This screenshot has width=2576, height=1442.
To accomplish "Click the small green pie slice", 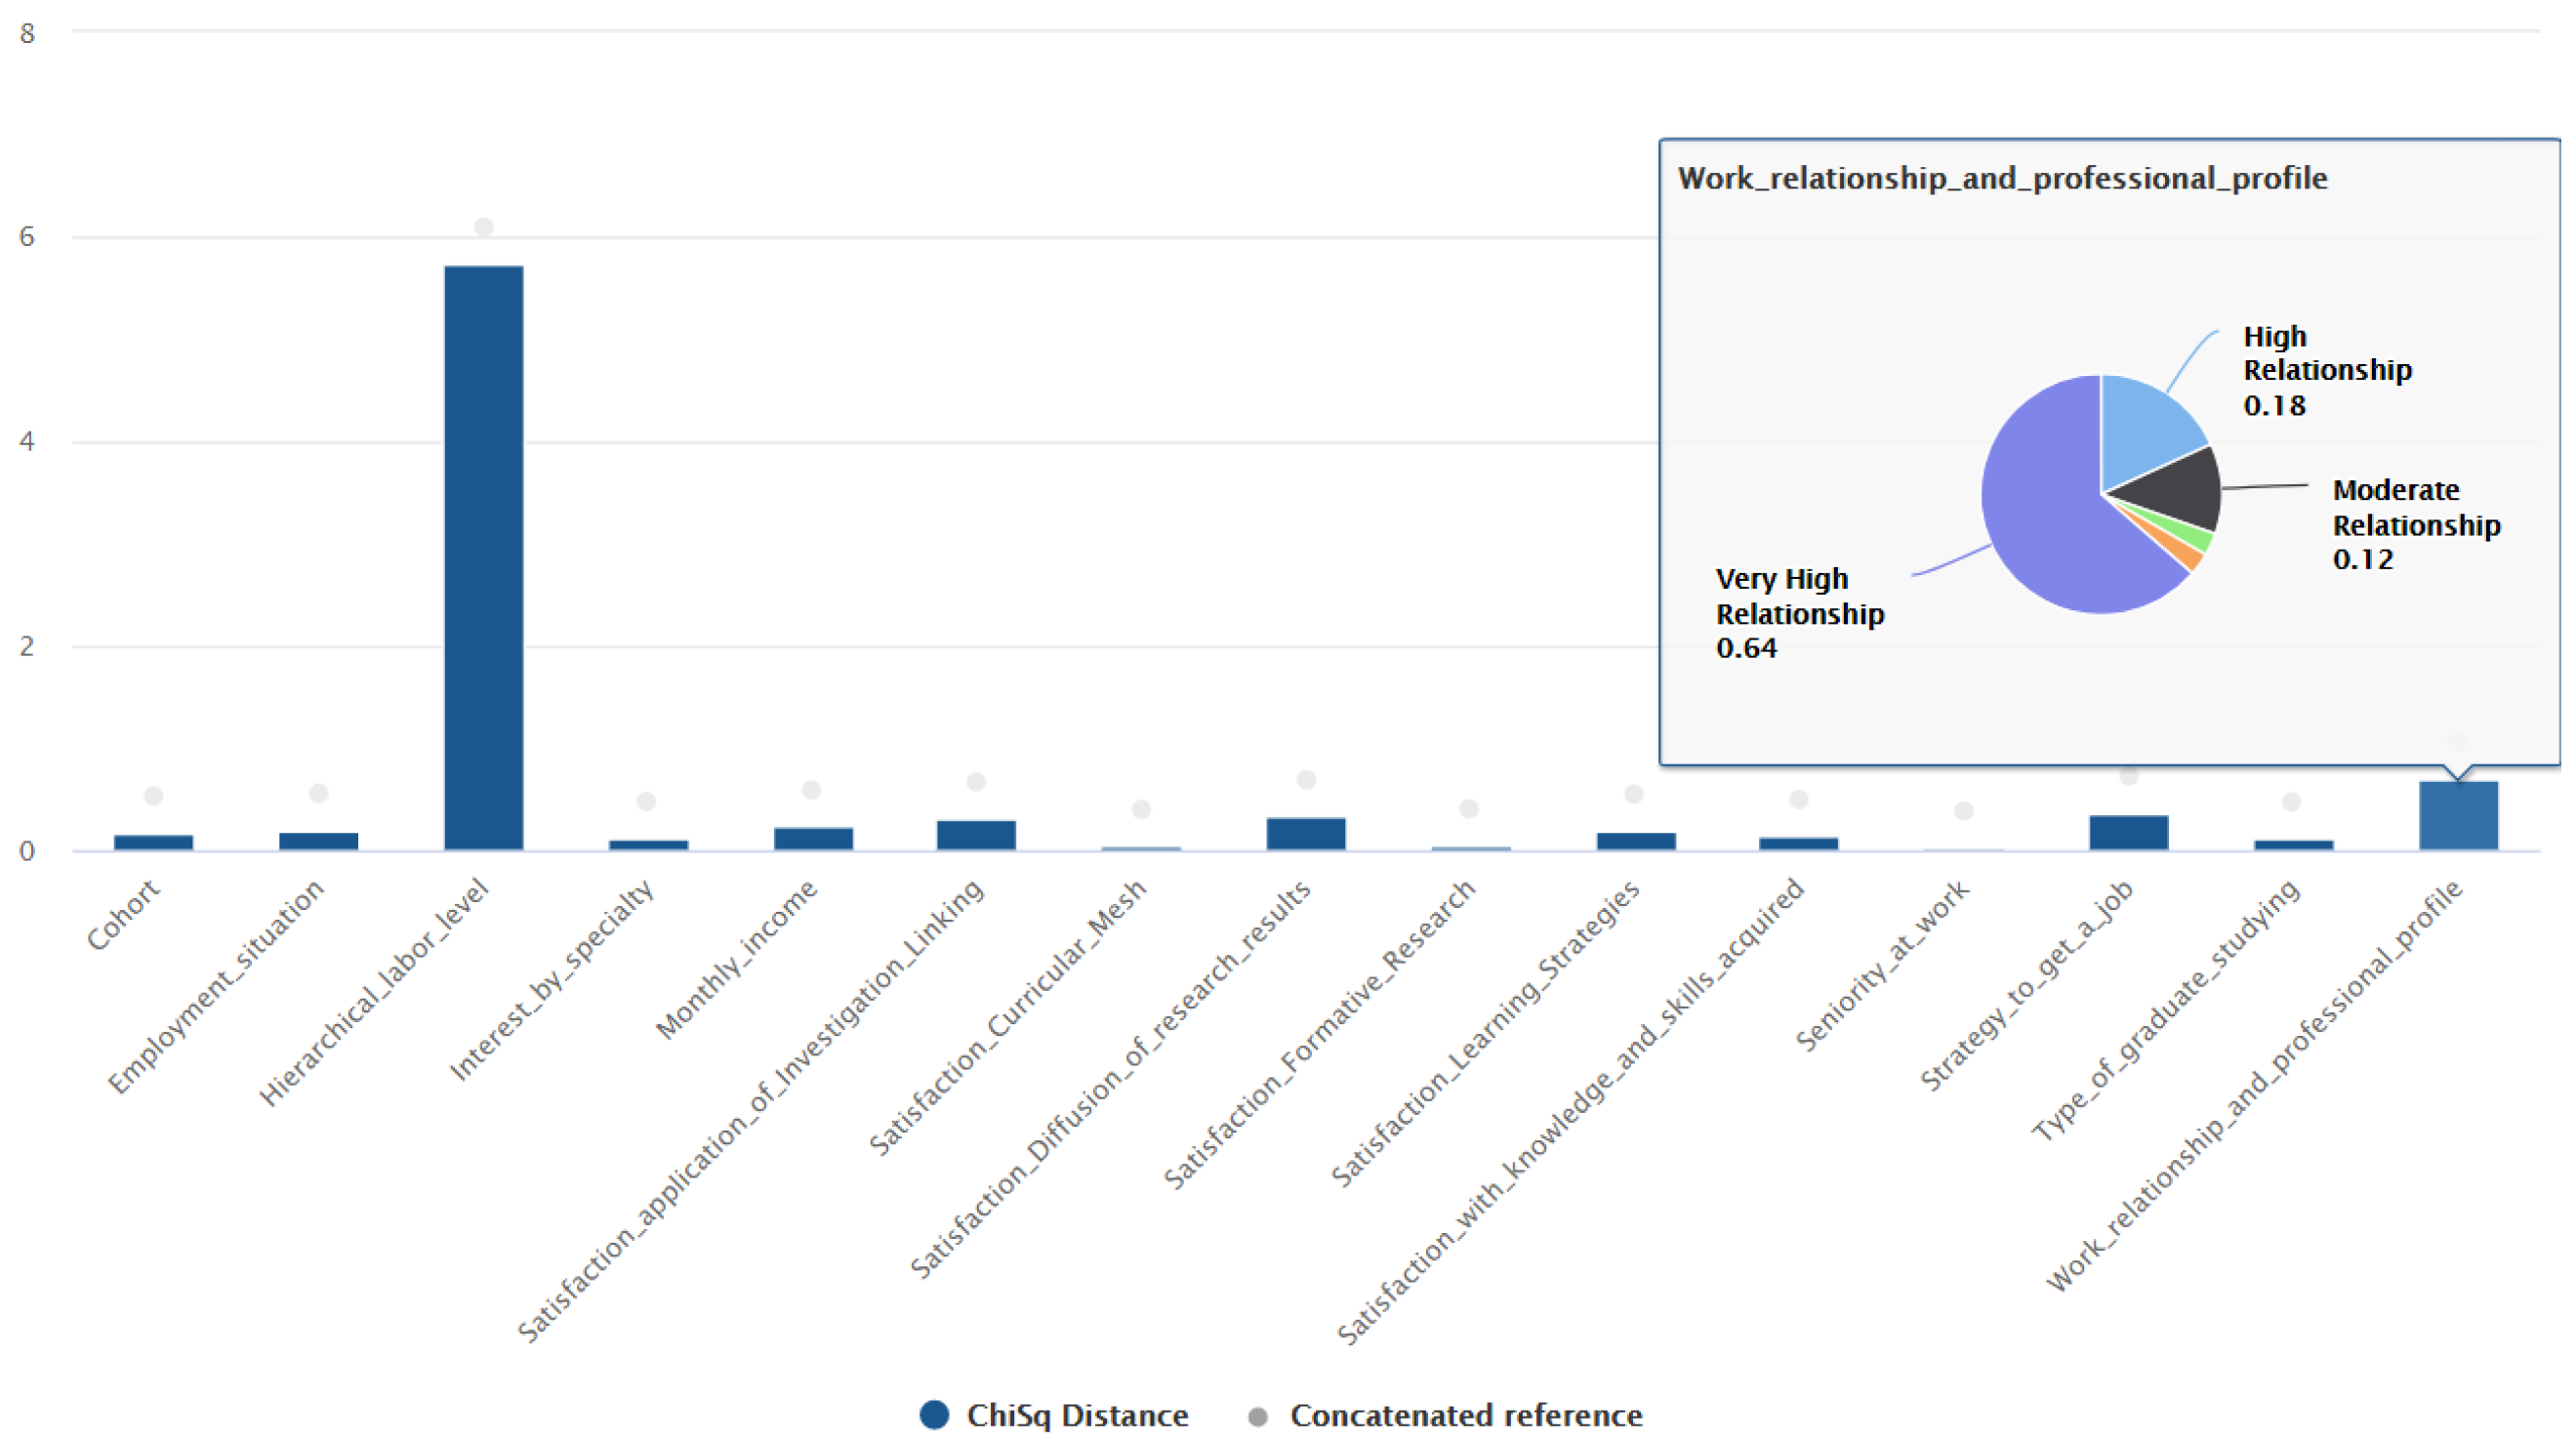I will [2194, 536].
